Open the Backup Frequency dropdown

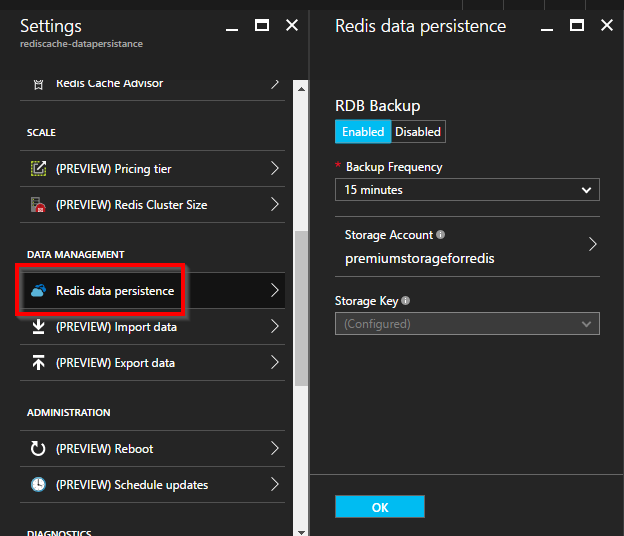(467, 189)
